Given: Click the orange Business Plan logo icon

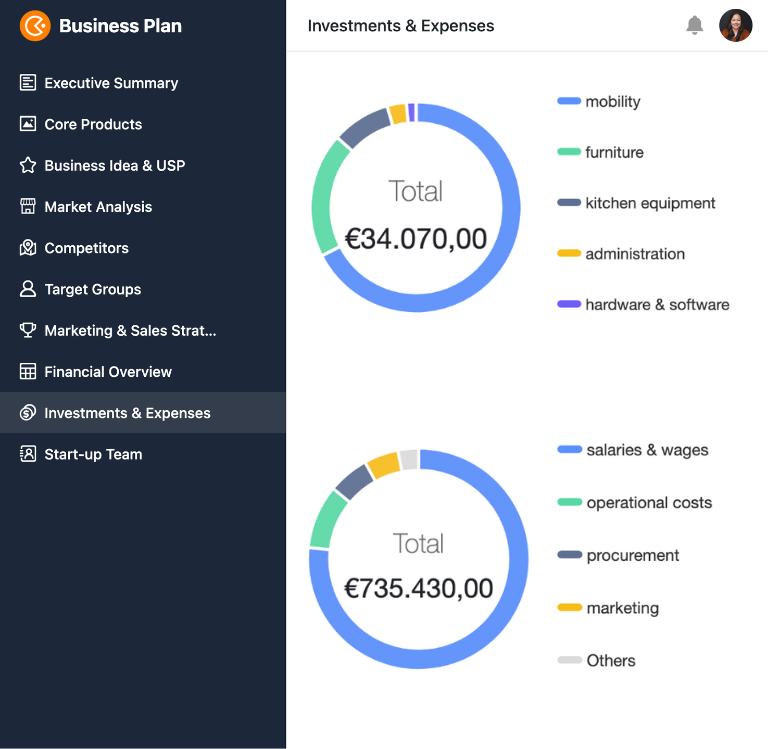Looking at the screenshot, I should (35, 25).
